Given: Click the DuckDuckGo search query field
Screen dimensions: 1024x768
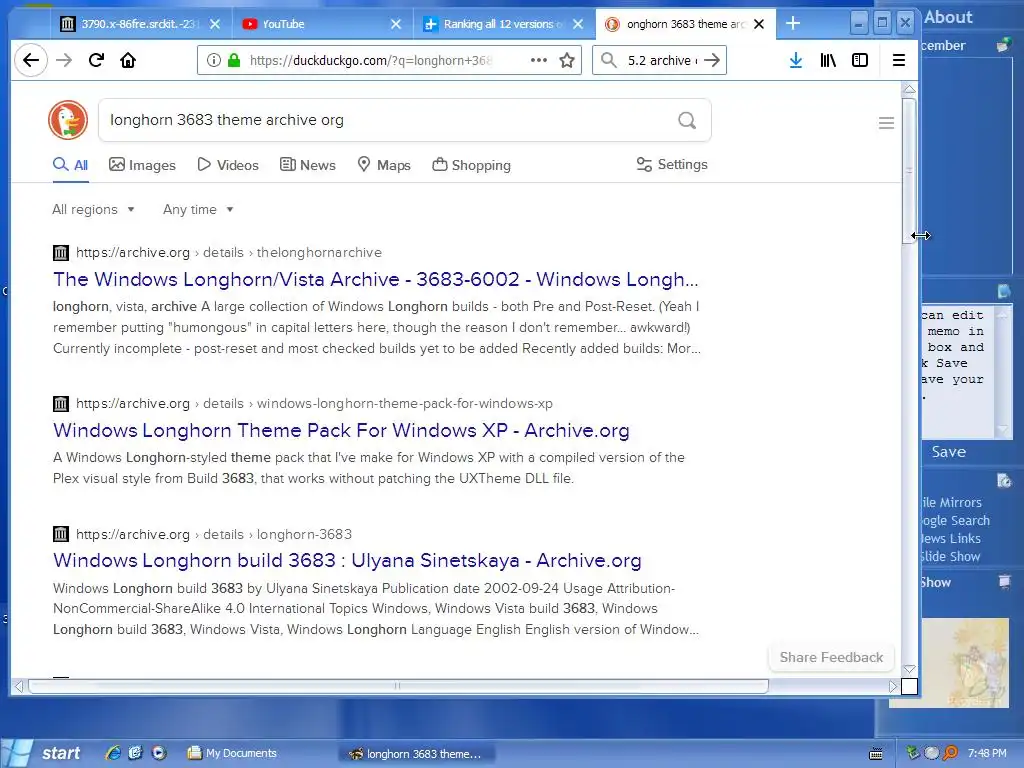Looking at the screenshot, I should [389, 120].
